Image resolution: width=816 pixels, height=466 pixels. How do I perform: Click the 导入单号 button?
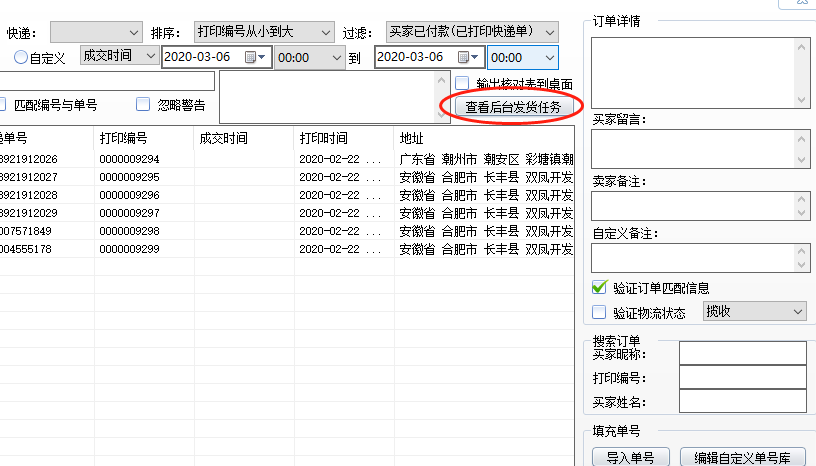coord(630,457)
